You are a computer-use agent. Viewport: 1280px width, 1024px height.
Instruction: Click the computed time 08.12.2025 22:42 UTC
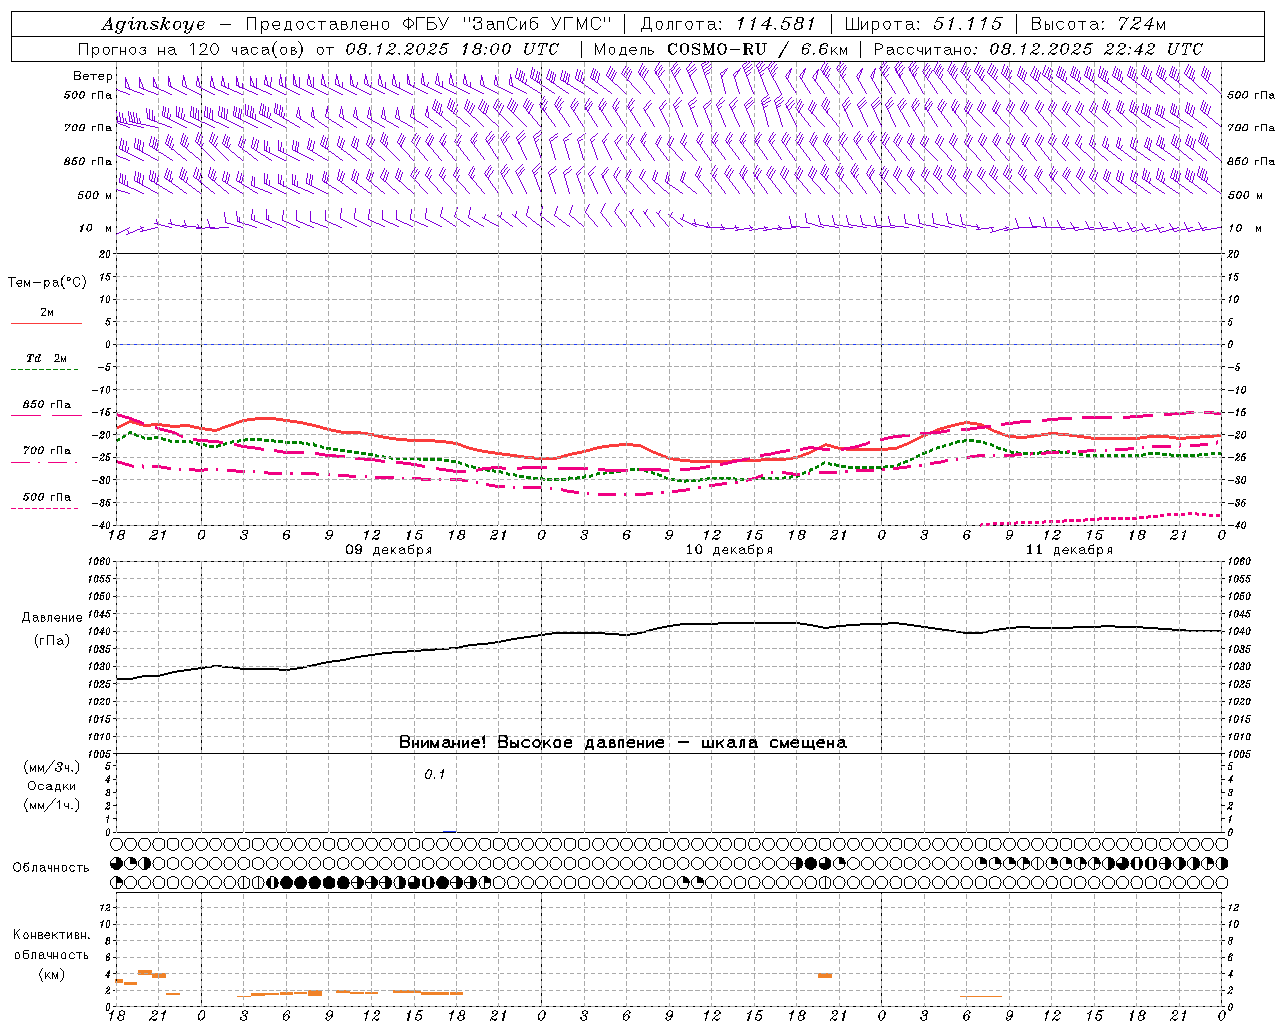(1096, 49)
